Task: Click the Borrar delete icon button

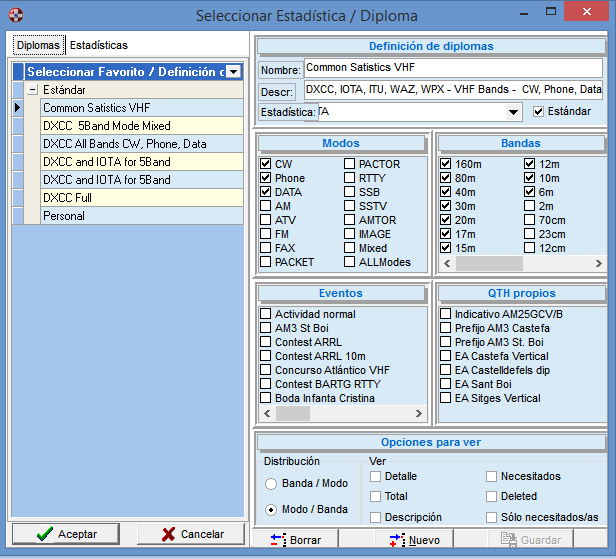Action: point(295,540)
